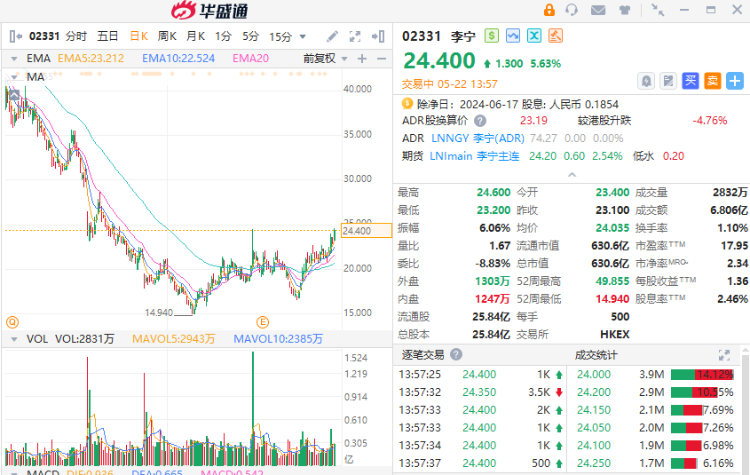Toggle the EMA10:22.524 line legend

click(x=178, y=58)
